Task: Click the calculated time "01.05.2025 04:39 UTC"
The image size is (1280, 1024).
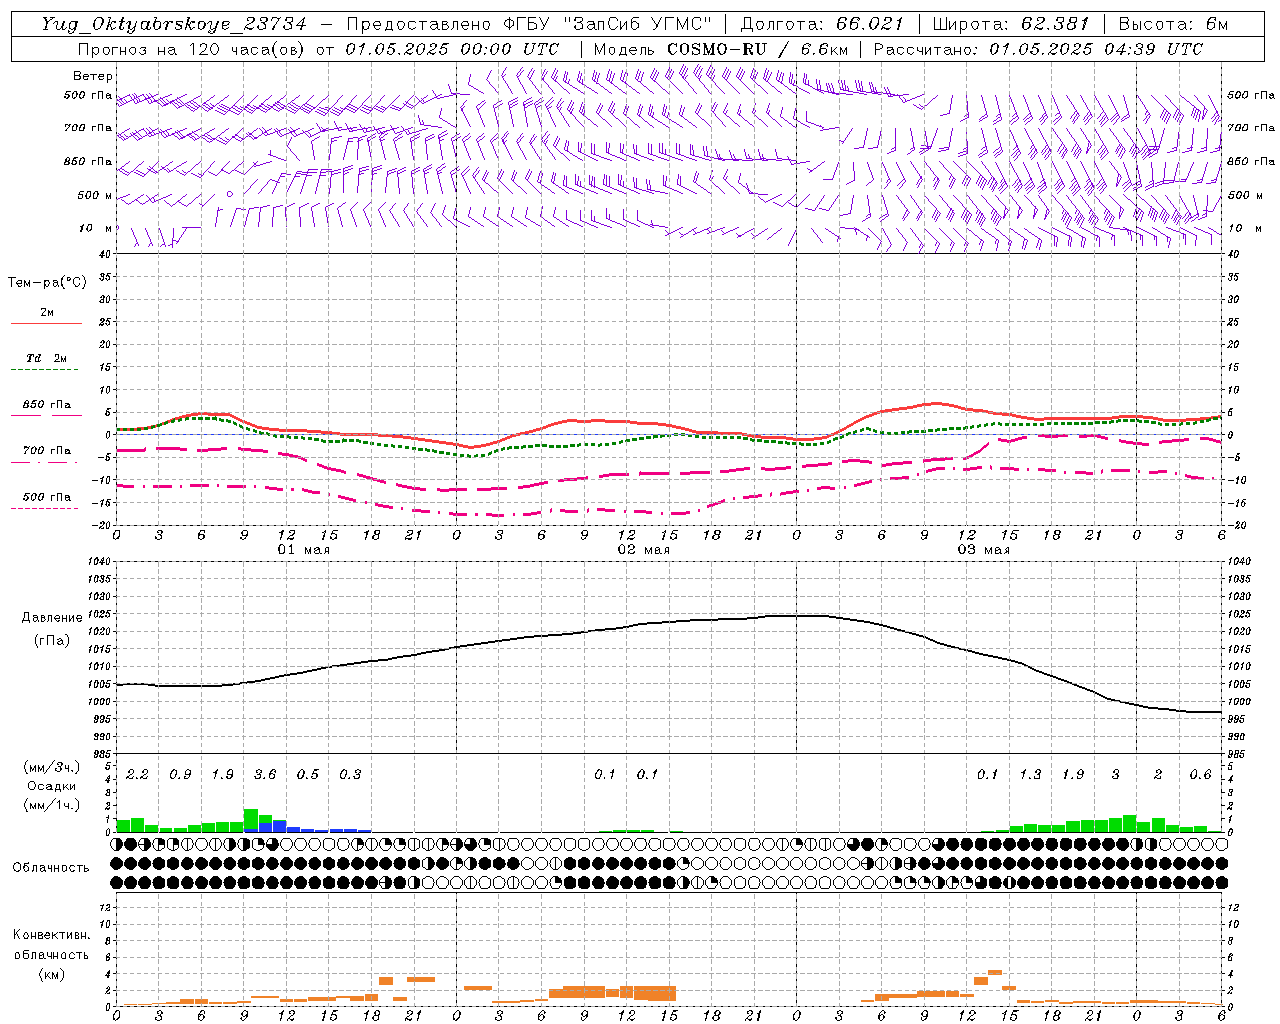Action: click(x=1096, y=49)
